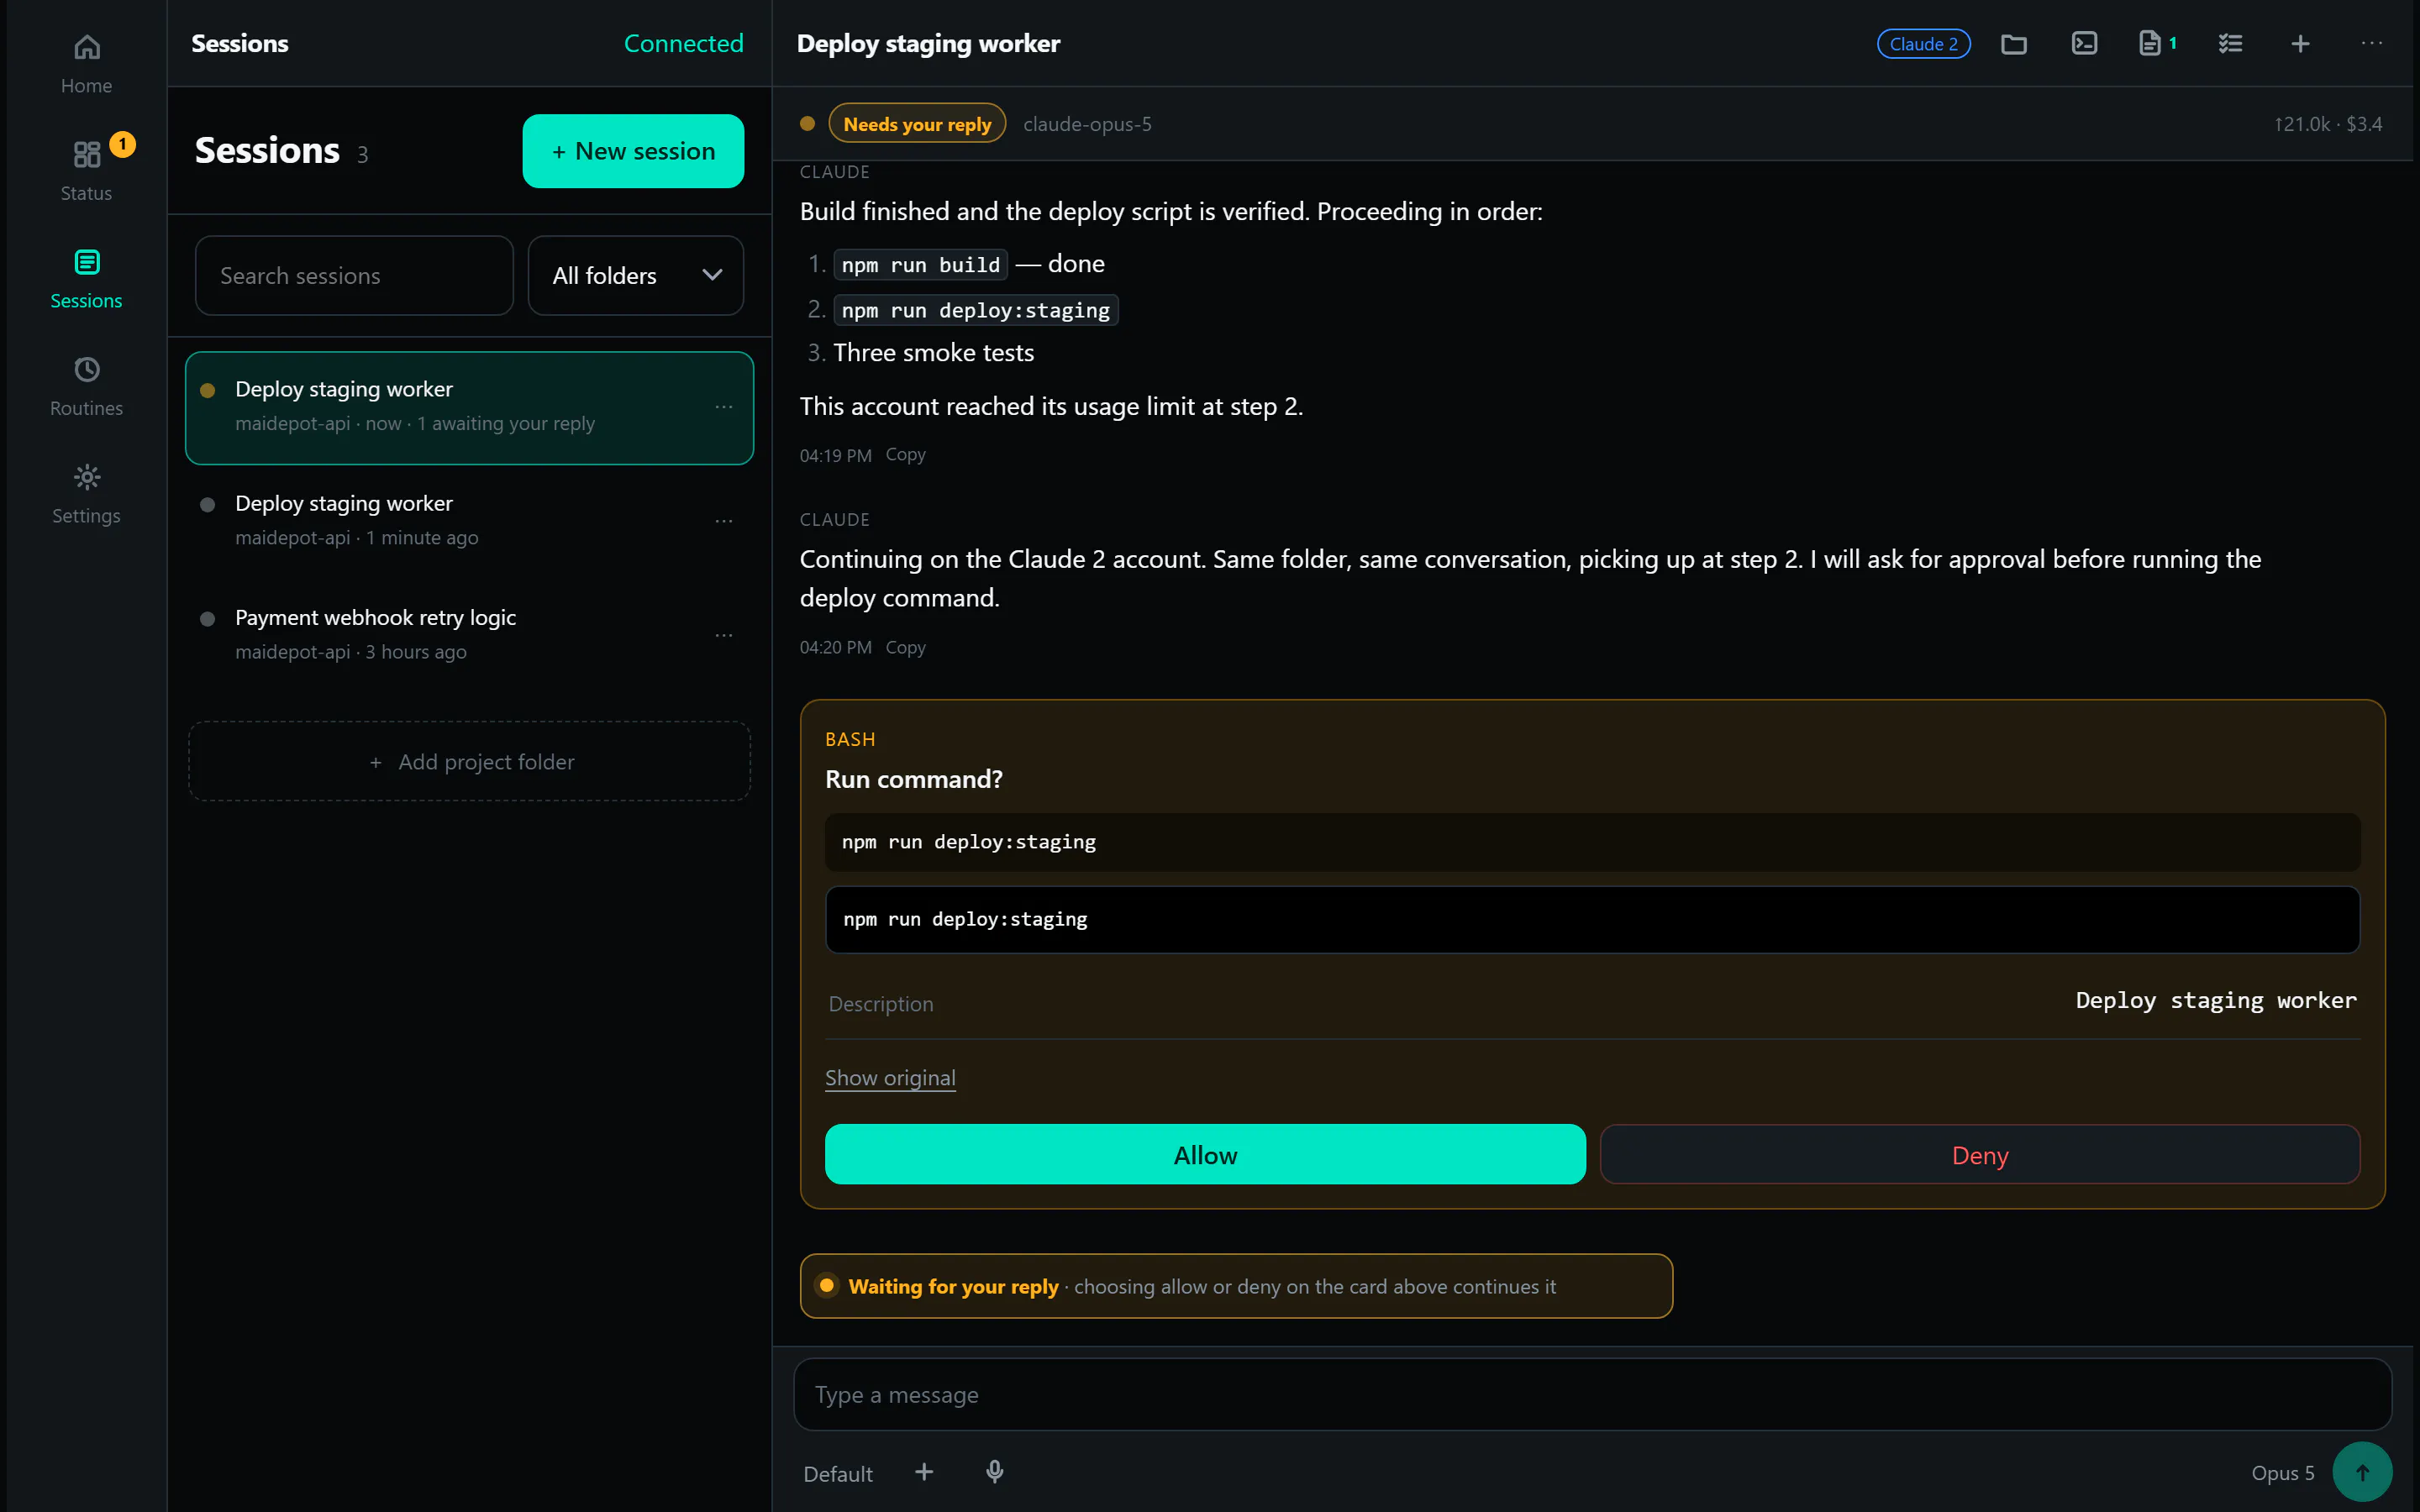Click the Show original link
This screenshot has height=1512, width=2420.
890,1078
